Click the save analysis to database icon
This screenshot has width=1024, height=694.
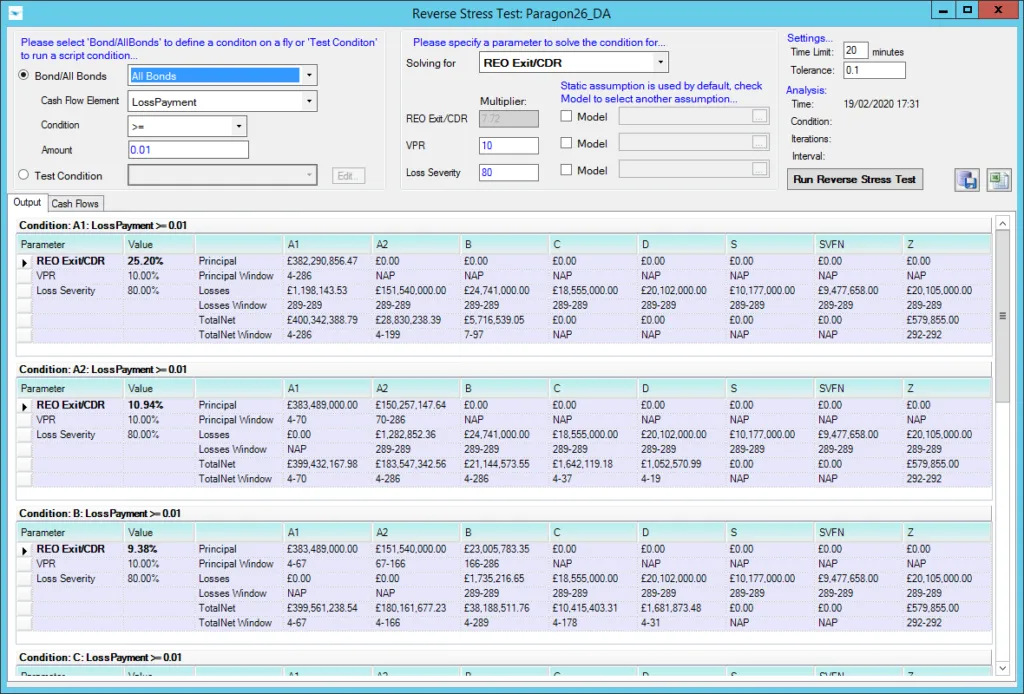[966, 180]
